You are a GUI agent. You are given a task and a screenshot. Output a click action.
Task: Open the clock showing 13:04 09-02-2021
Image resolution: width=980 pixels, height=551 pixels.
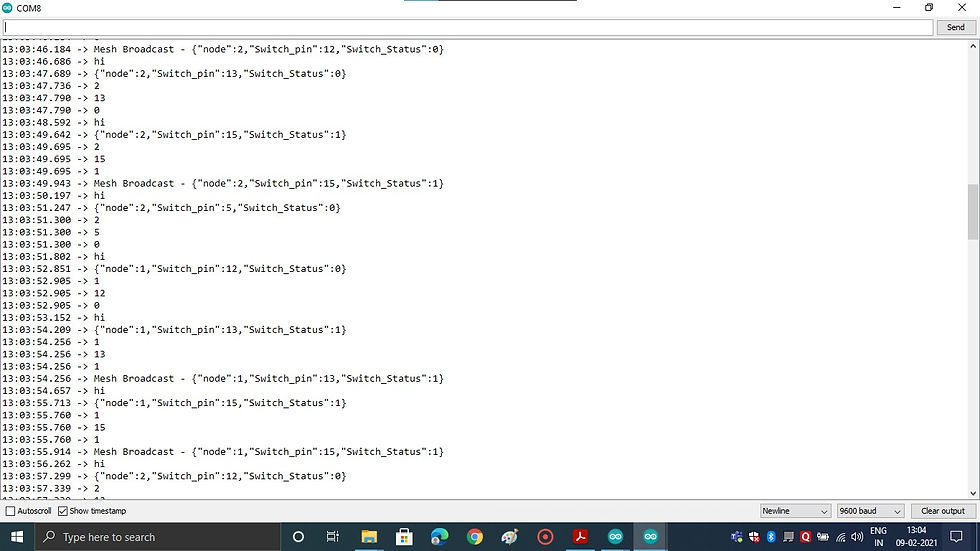click(x=916, y=537)
